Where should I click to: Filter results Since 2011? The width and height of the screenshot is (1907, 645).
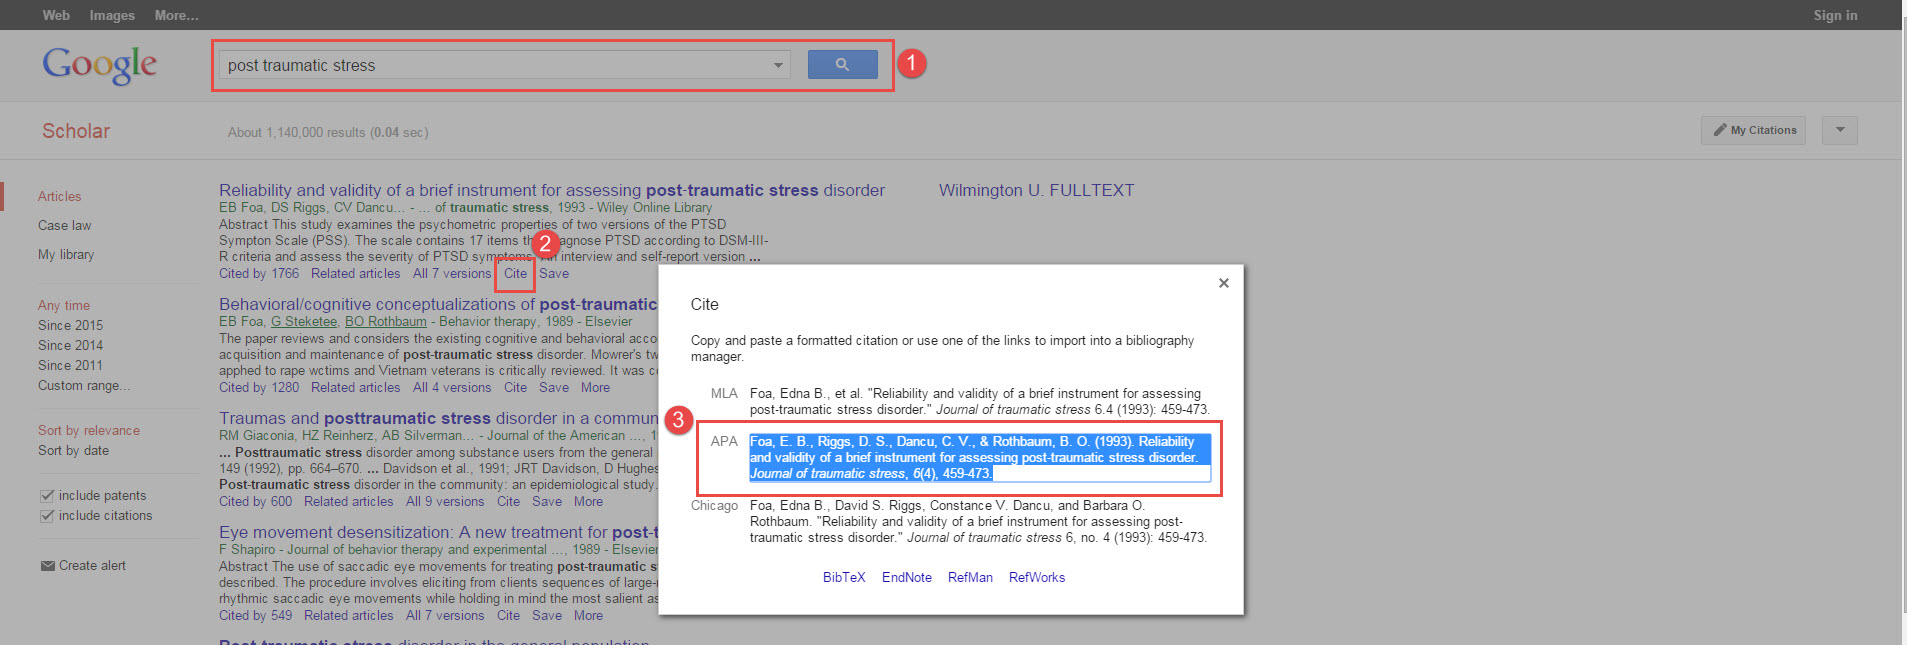[70, 365]
